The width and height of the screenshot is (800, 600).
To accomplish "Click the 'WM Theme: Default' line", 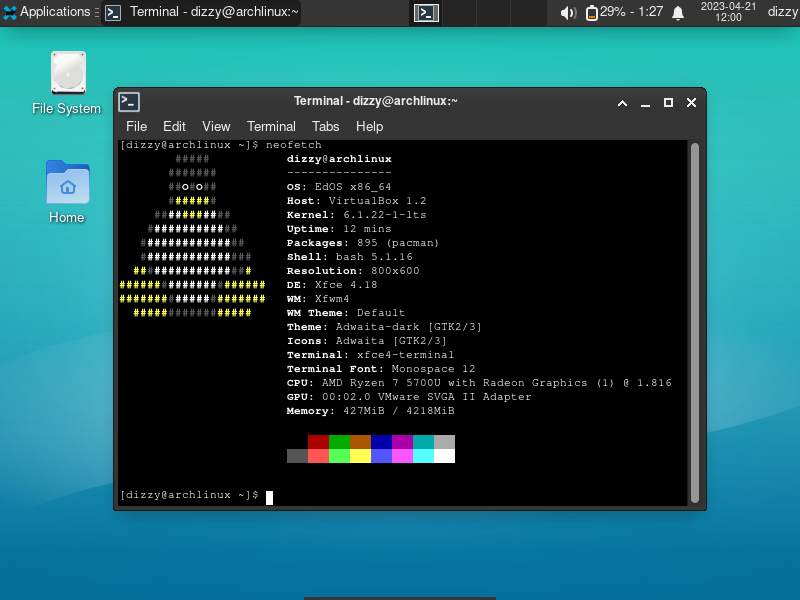I will tap(345, 313).
